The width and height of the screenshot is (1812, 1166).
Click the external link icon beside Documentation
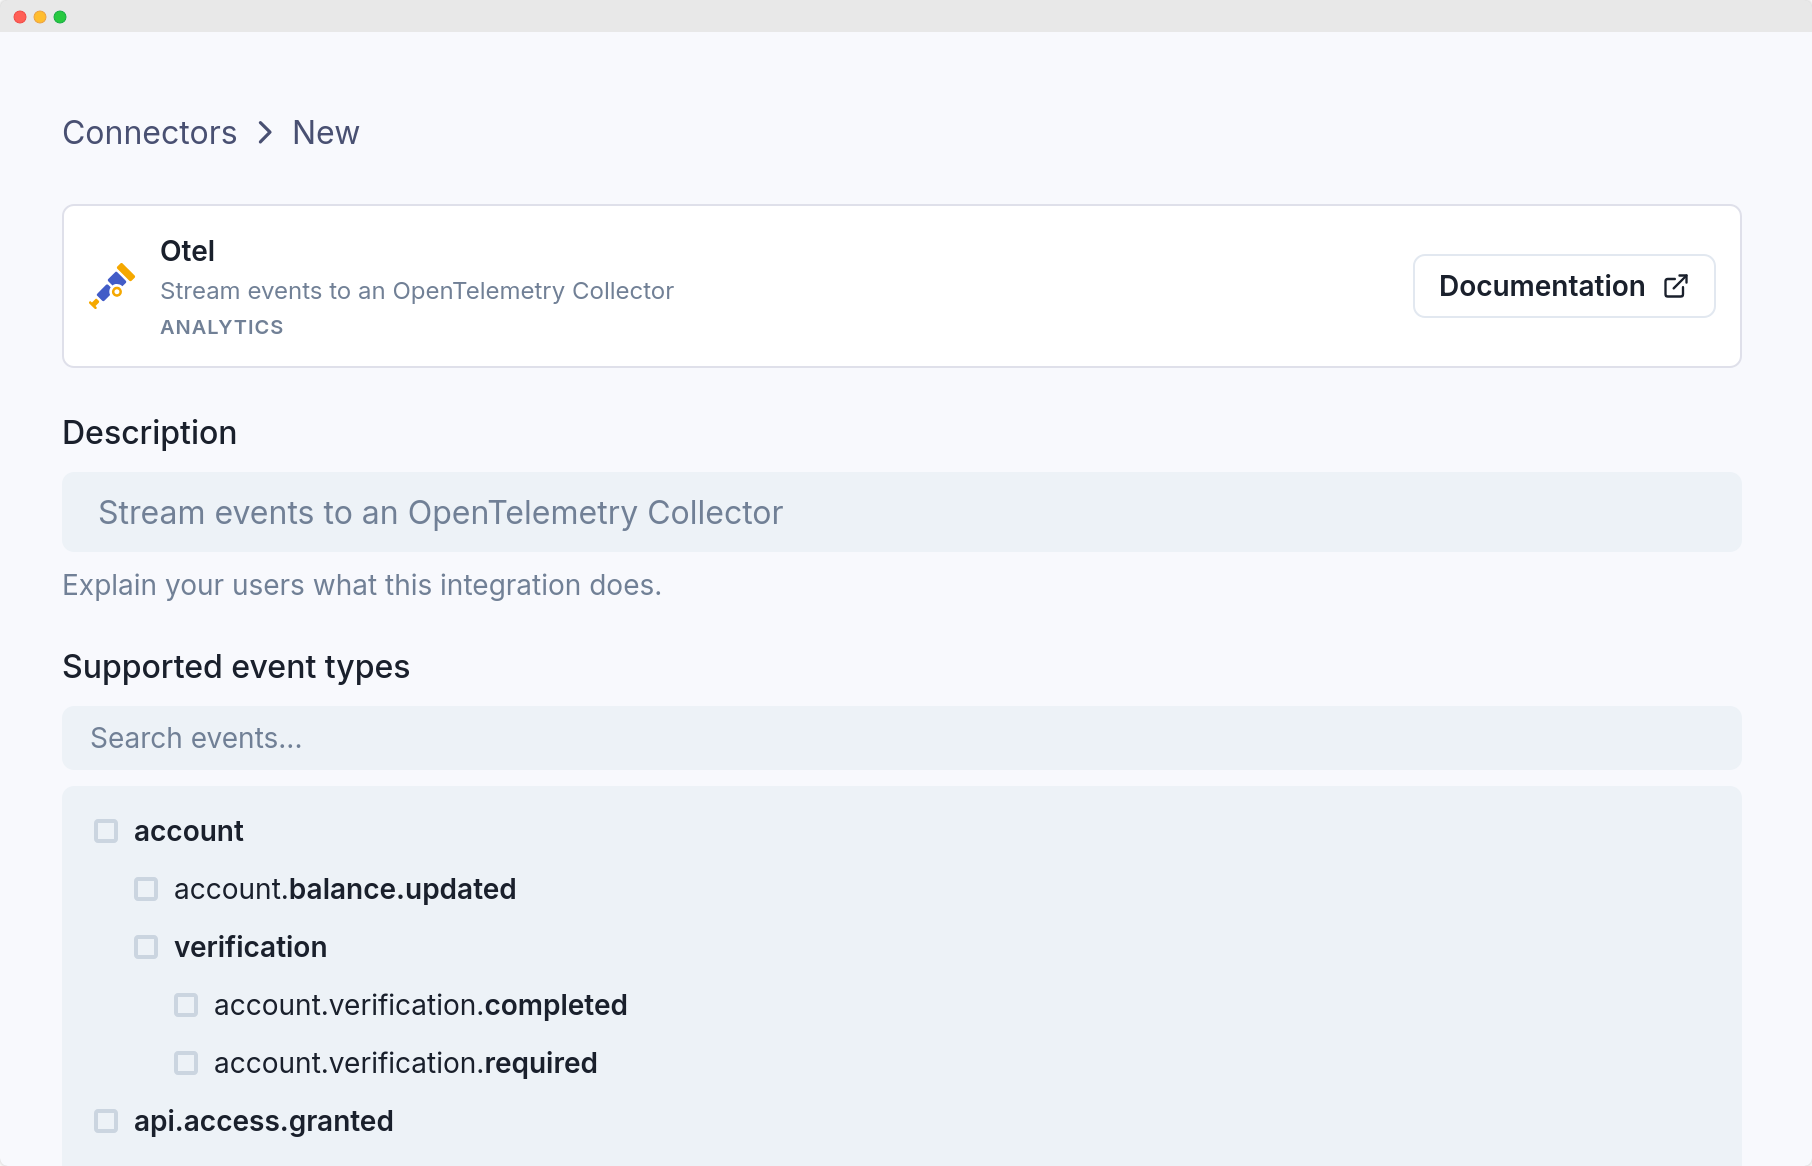point(1676,286)
